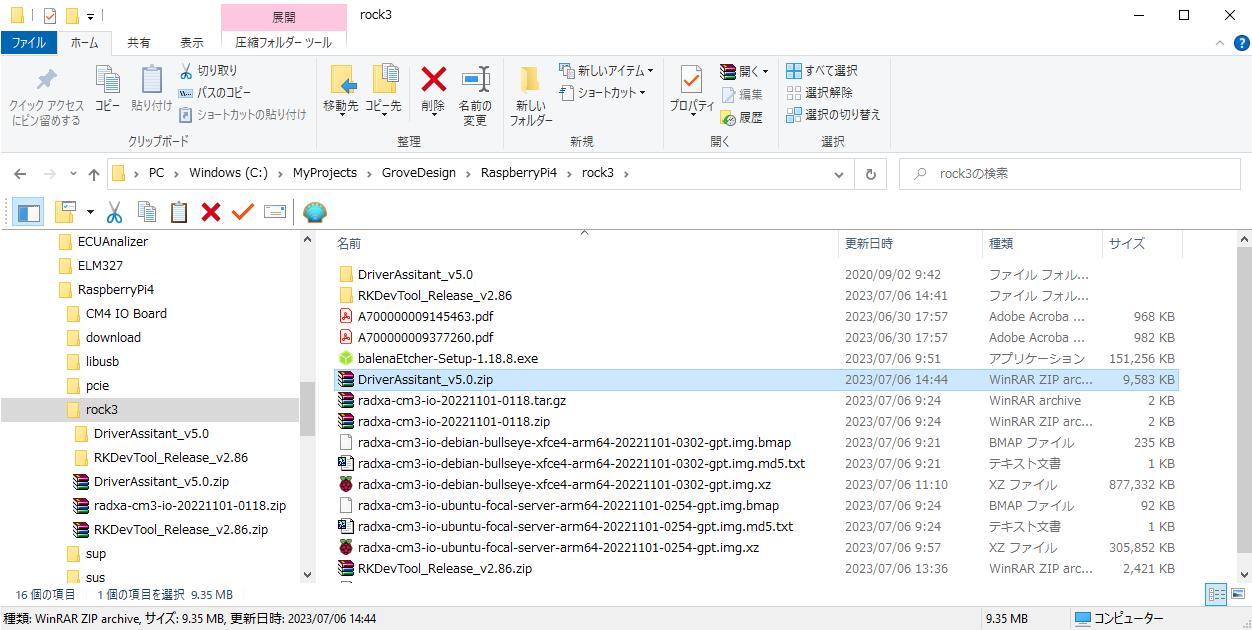Click the コピー icon in clipboard group
Screen dimensions: 1252x630
coord(107,80)
